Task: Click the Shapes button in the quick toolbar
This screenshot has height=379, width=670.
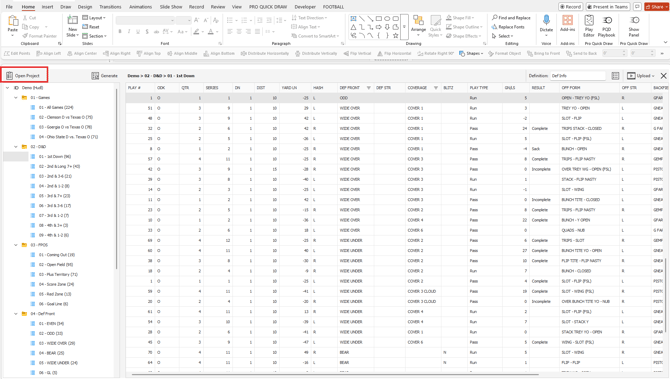Action: (471, 53)
